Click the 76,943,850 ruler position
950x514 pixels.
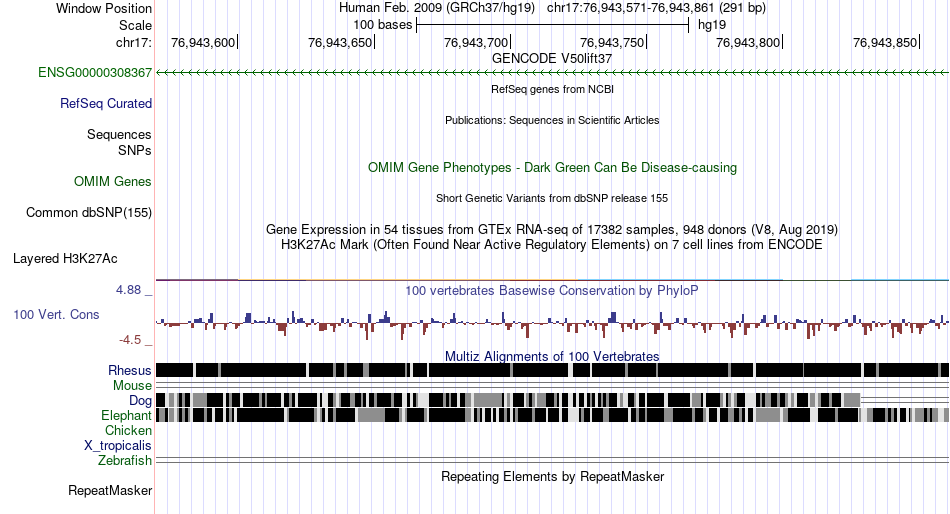[885, 42]
